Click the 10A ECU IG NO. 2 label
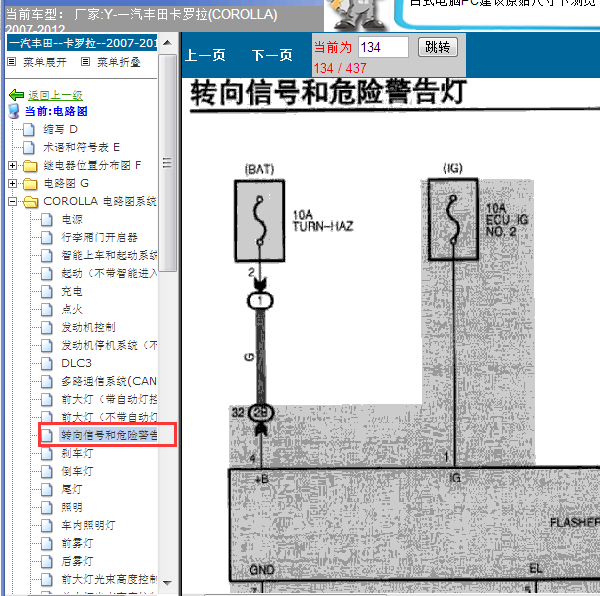This screenshot has width=600, height=596. point(506,220)
